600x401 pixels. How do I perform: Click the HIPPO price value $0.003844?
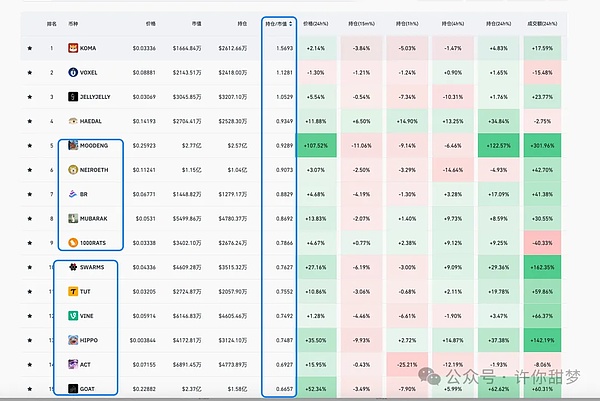(143, 339)
